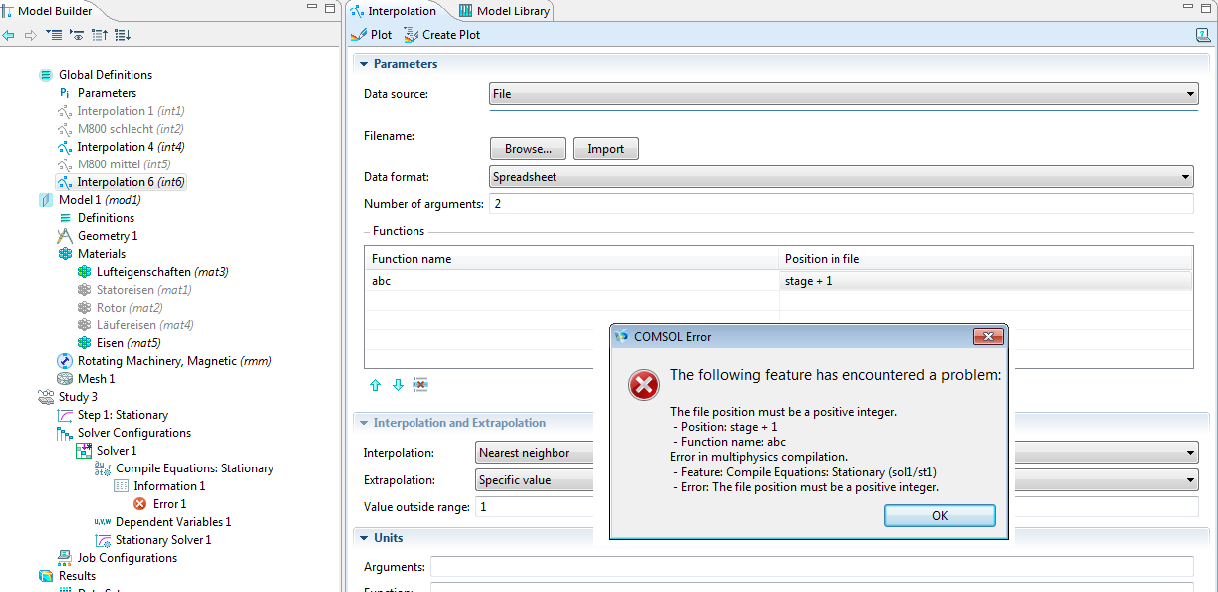Click the cyan up arrow below Functions table

(376, 385)
